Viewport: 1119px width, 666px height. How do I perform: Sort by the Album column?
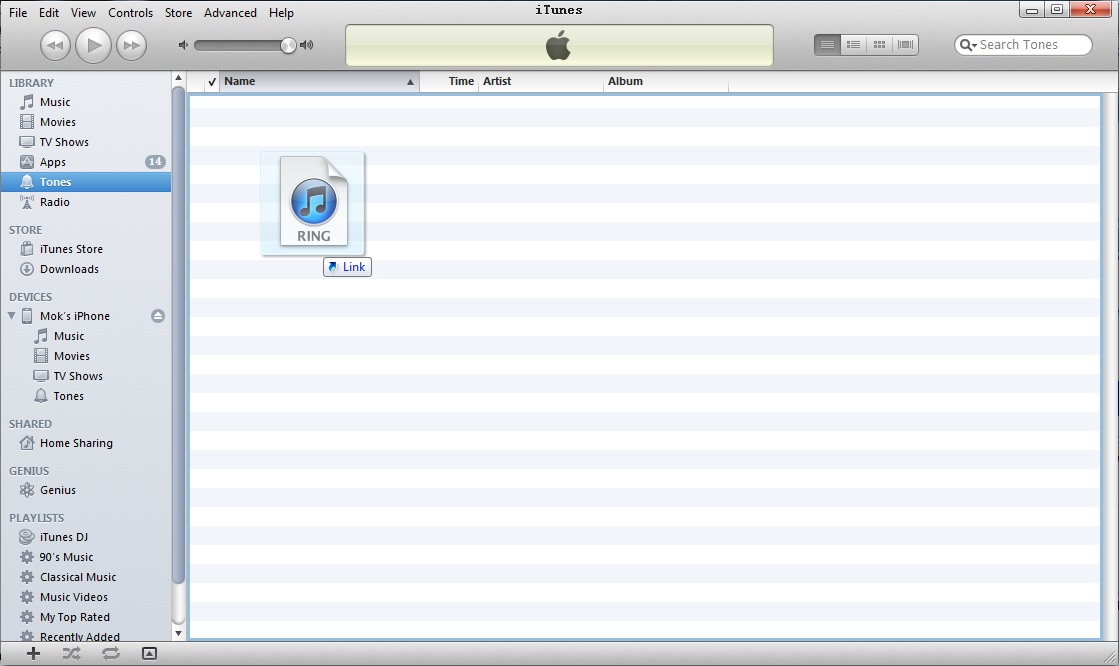coord(666,81)
